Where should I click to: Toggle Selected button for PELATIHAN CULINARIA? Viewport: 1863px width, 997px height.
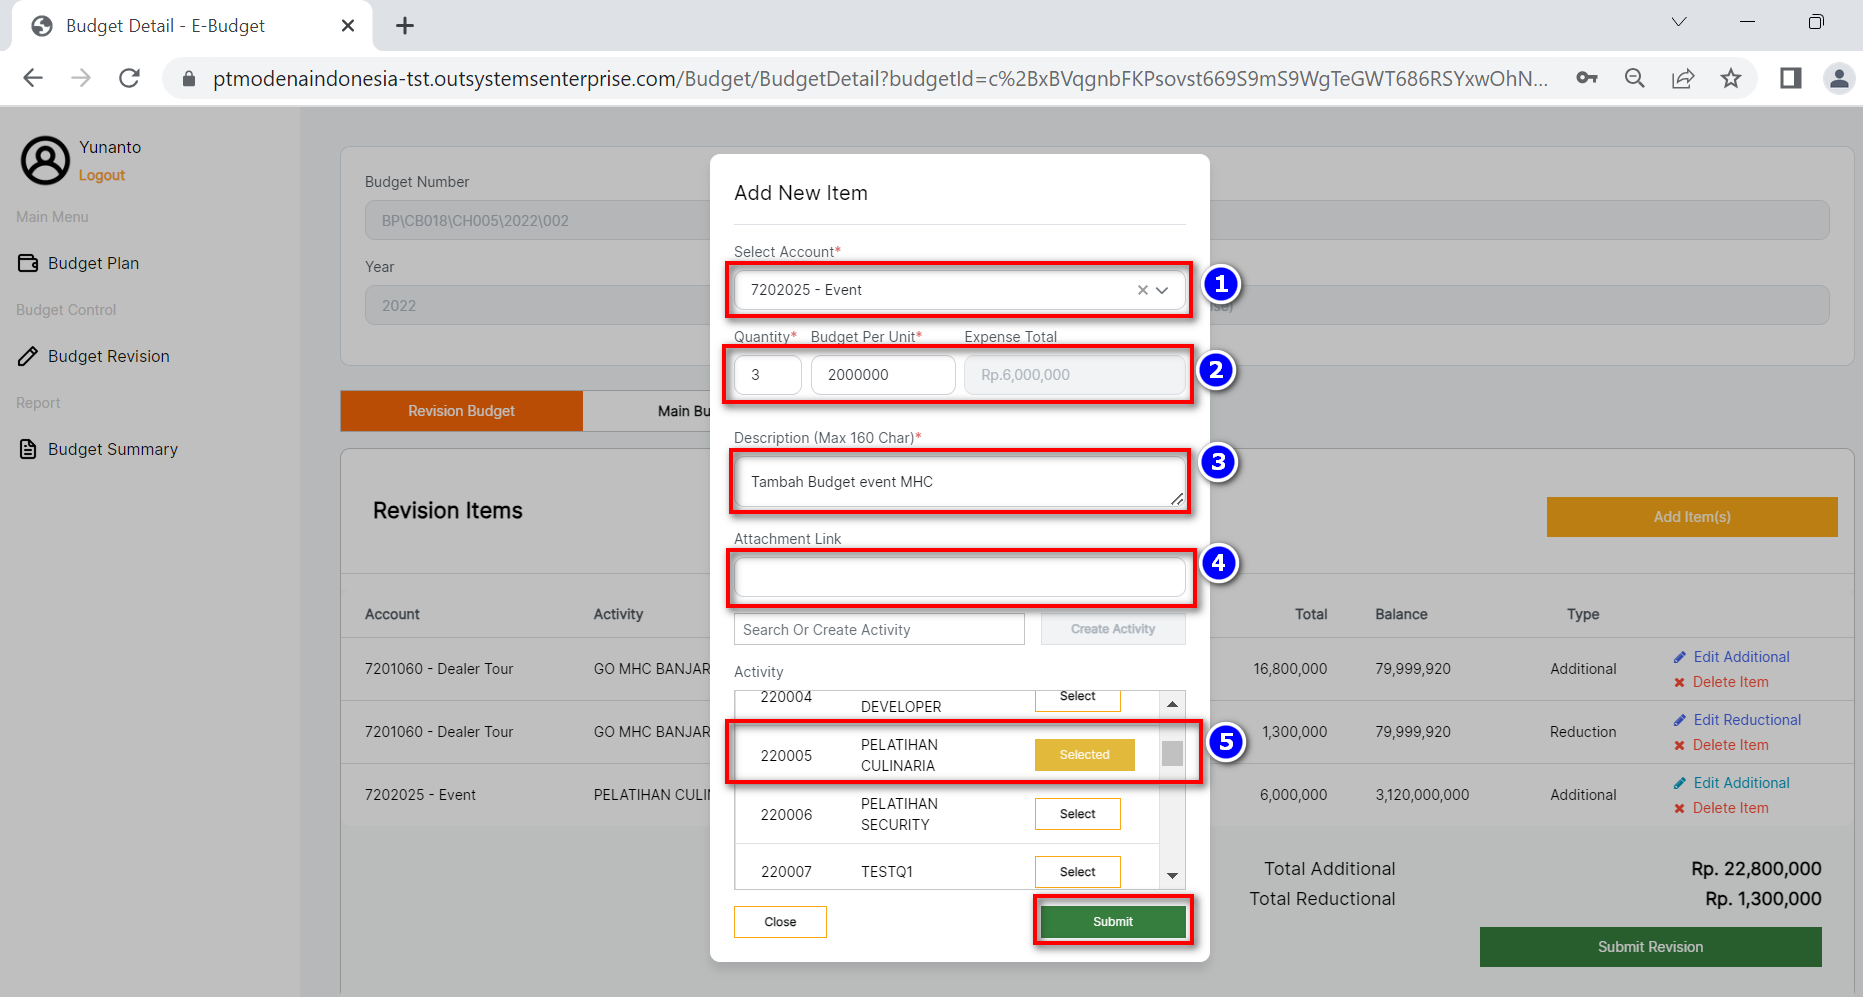(x=1084, y=755)
